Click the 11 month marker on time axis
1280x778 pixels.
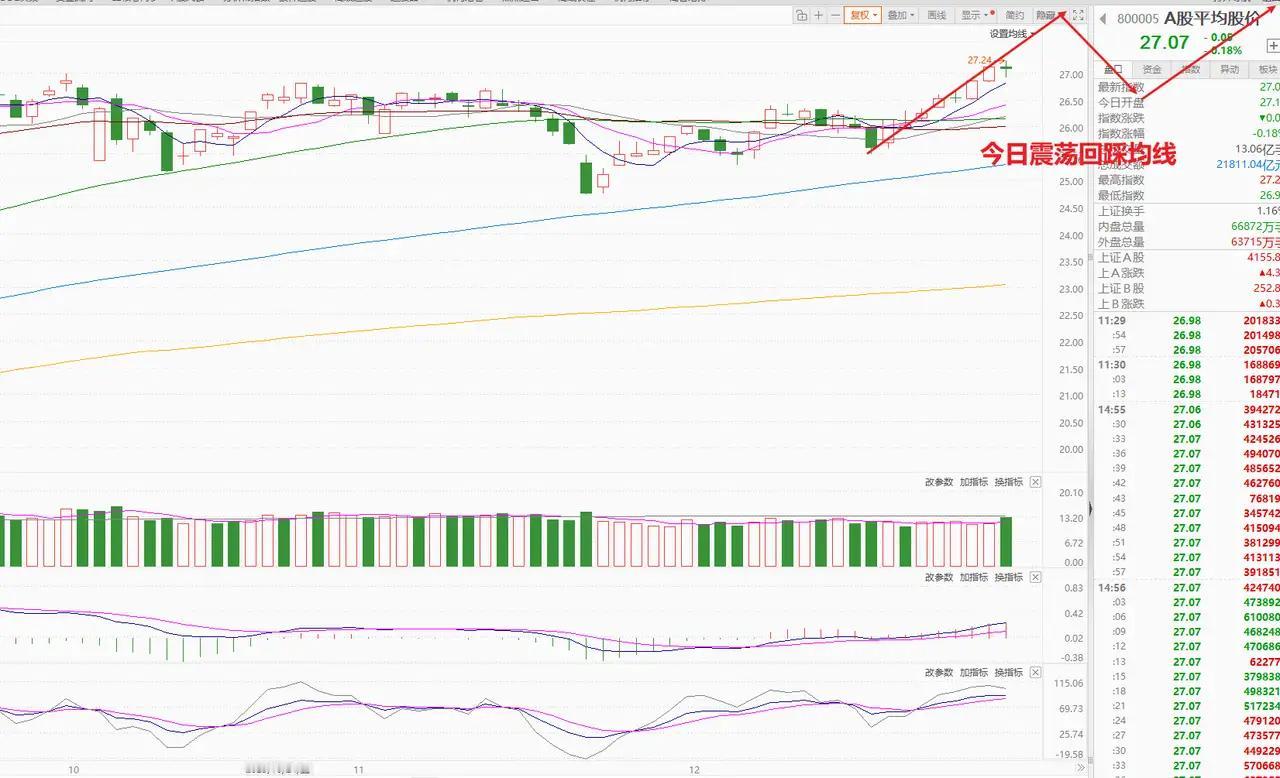click(x=360, y=770)
